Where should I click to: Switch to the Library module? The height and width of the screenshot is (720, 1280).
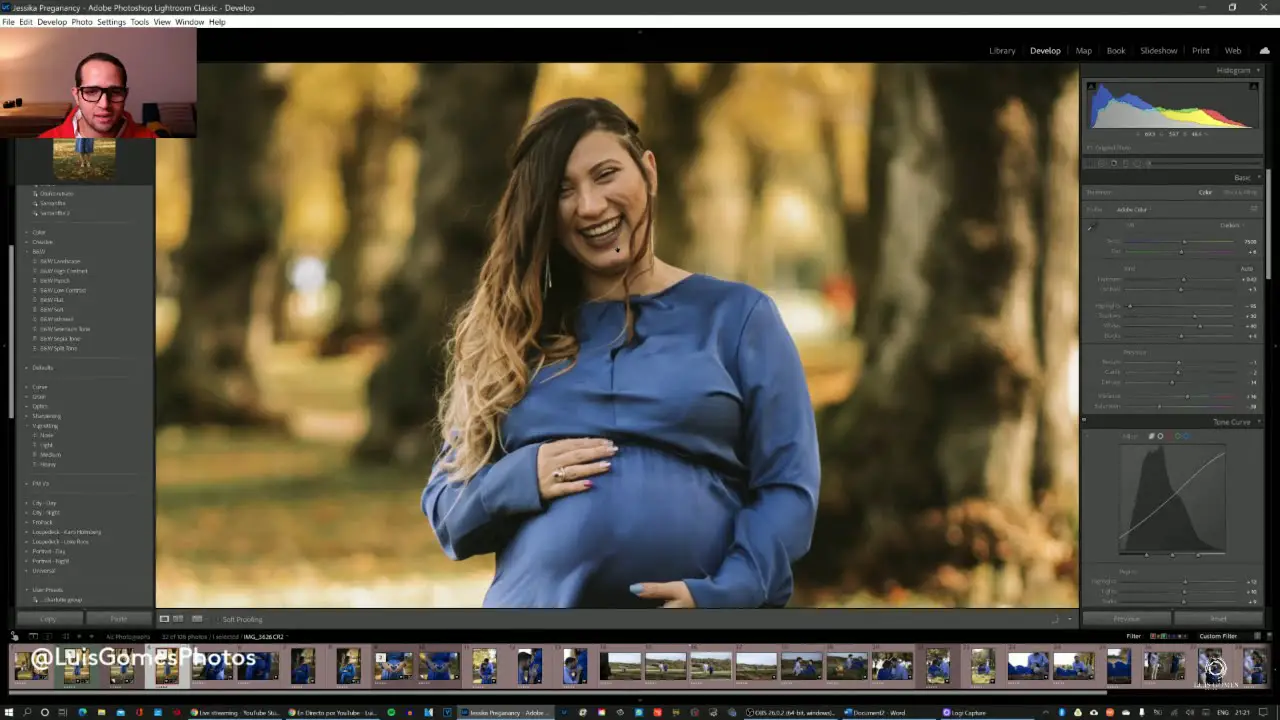[1001, 51]
